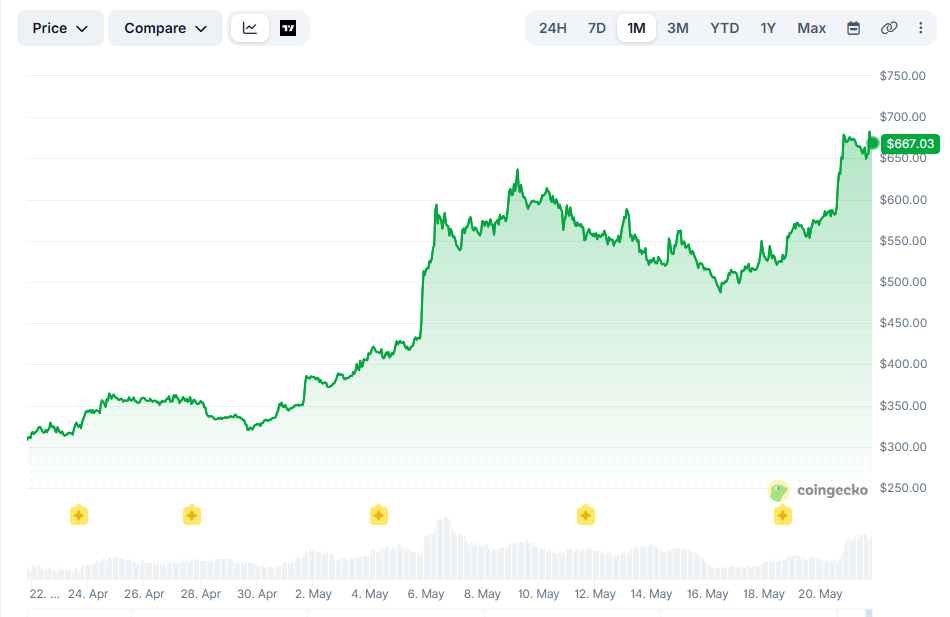This screenshot has width=950, height=617.
Task: Switch to the line chart view icon
Action: coord(250,28)
